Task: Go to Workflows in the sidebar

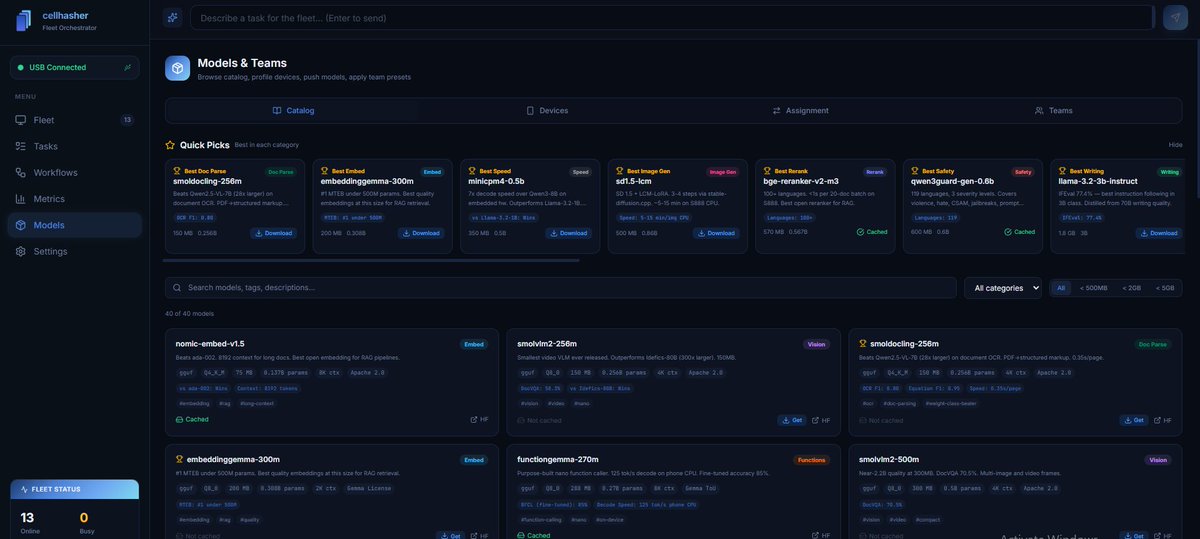Action: click(75, 172)
